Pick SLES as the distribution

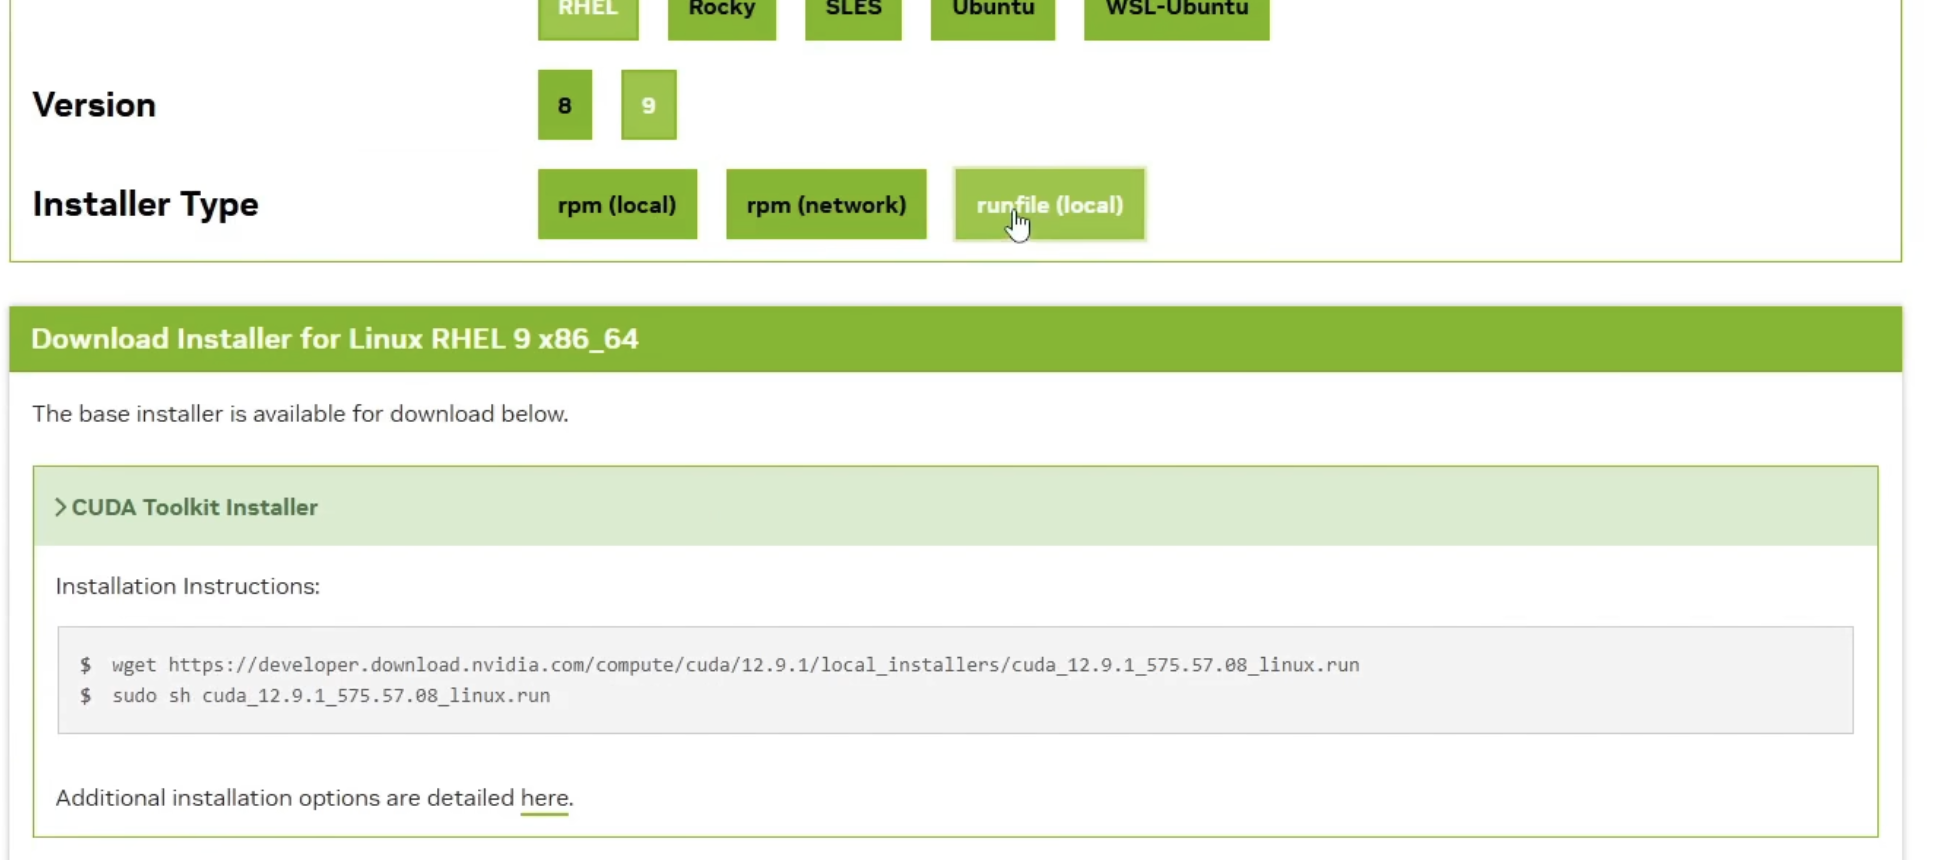pyautogui.click(x=853, y=14)
